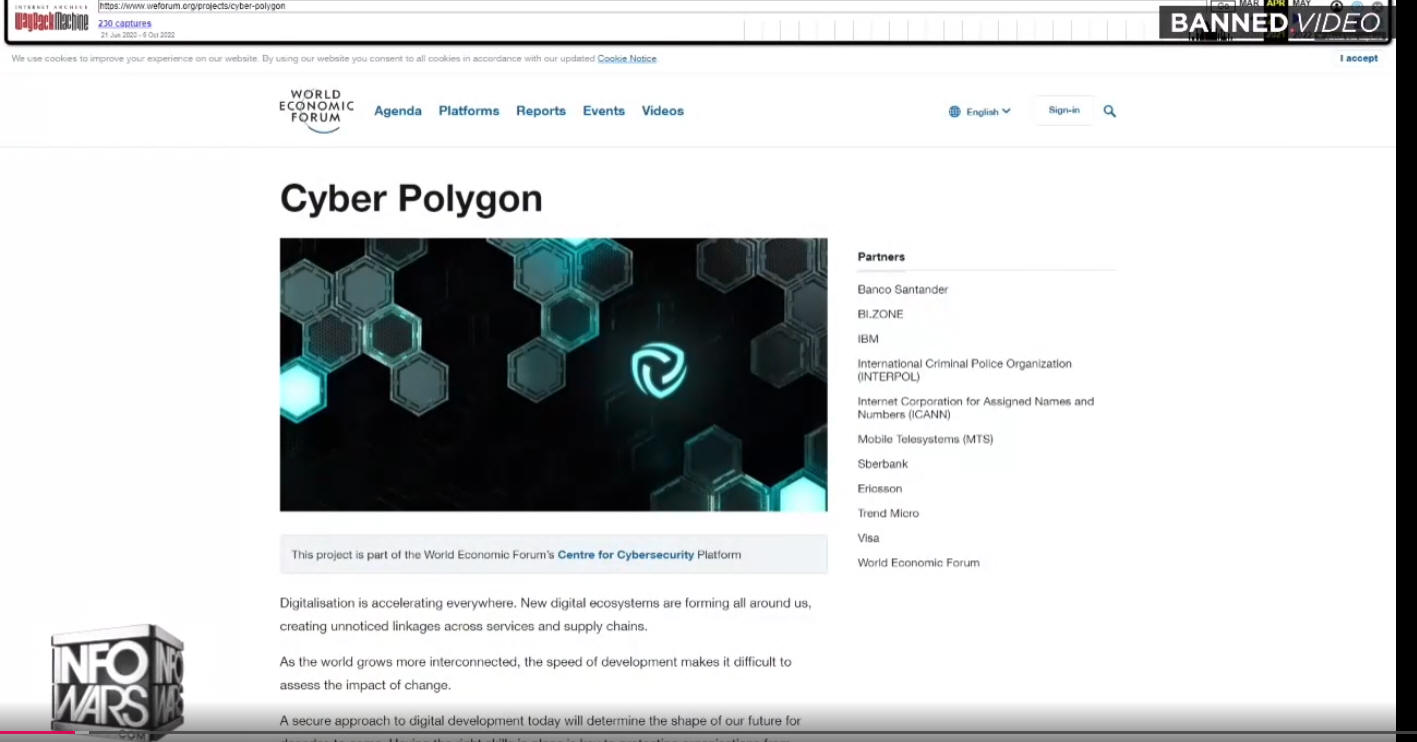The width and height of the screenshot is (1417, 742).
Task: Click the Wayback URL input field
Action: [x=650, y=6]
